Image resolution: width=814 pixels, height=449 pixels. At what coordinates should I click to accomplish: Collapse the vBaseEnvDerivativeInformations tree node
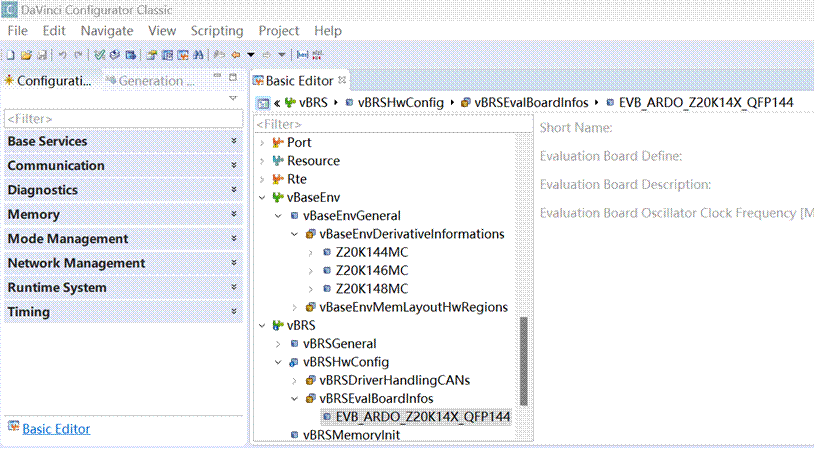point(294,234)
